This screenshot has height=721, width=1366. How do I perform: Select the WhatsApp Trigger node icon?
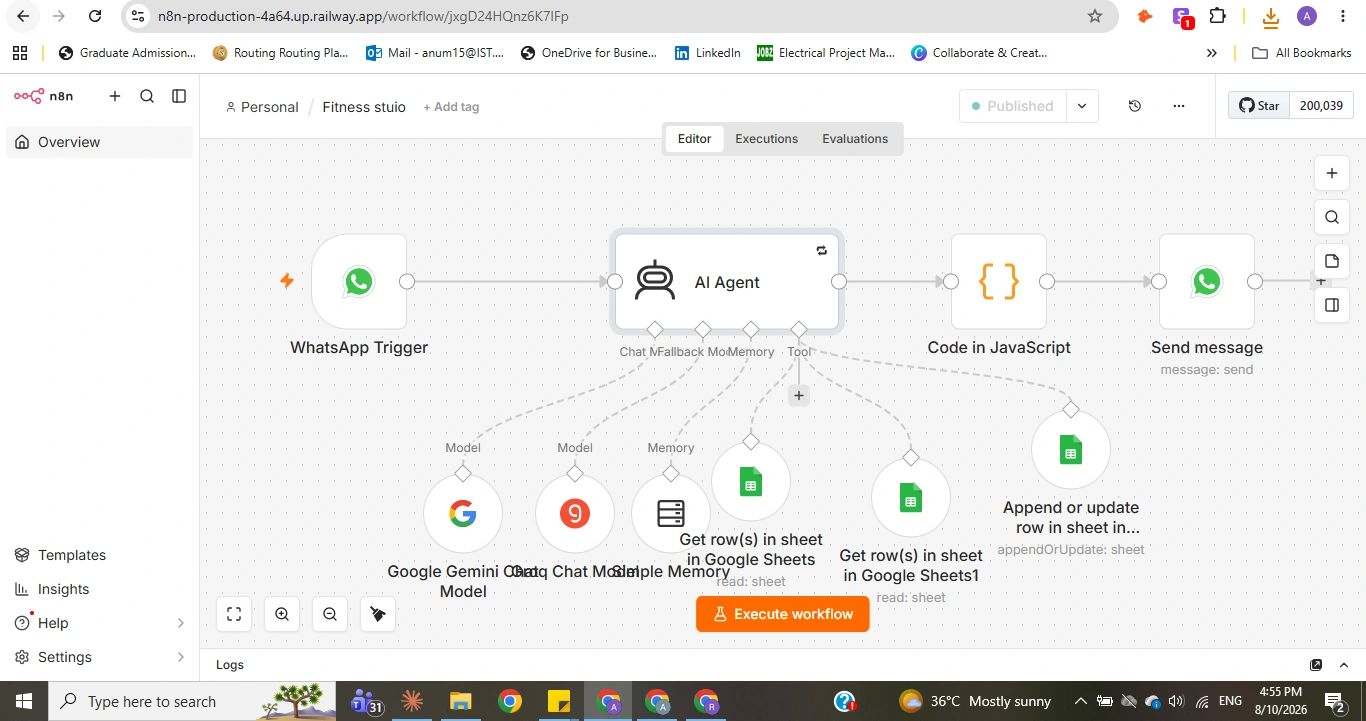[x=359, y=282]
